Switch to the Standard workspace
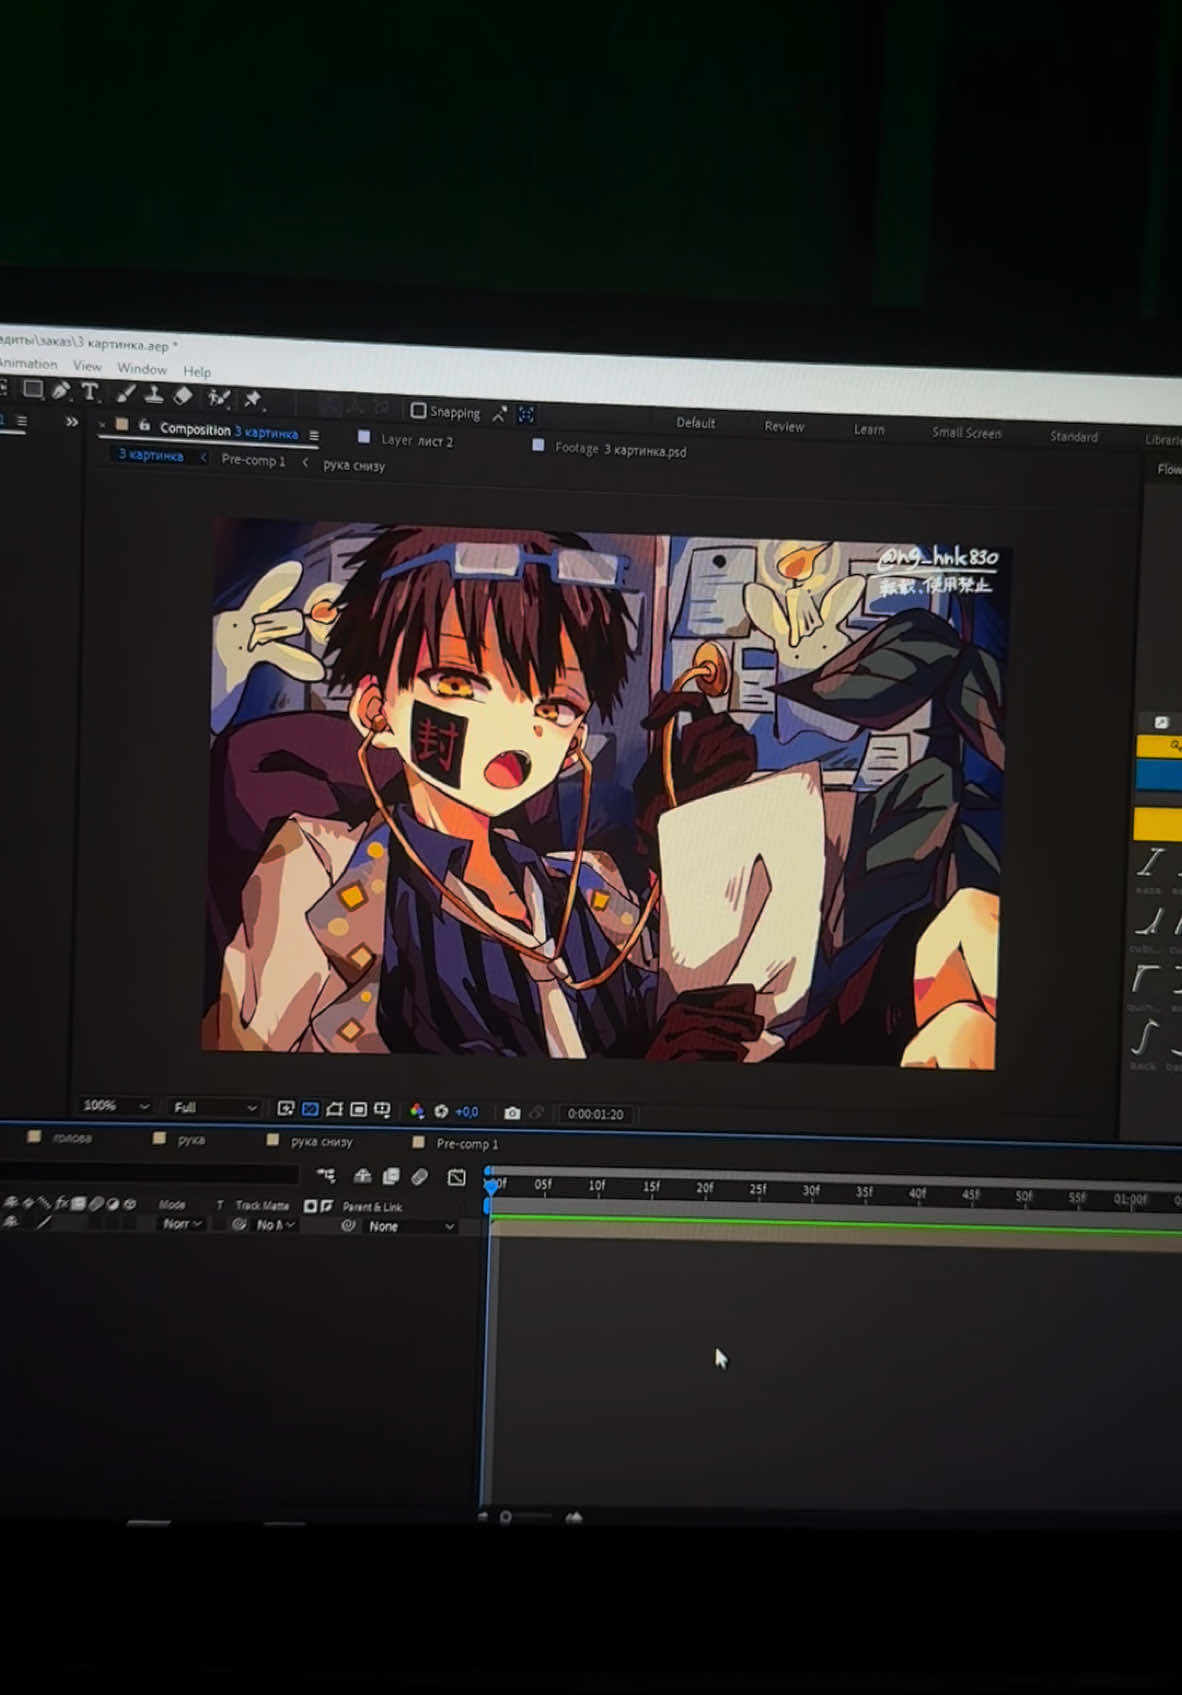The image size is (1182, 1695). (1074, 437)
